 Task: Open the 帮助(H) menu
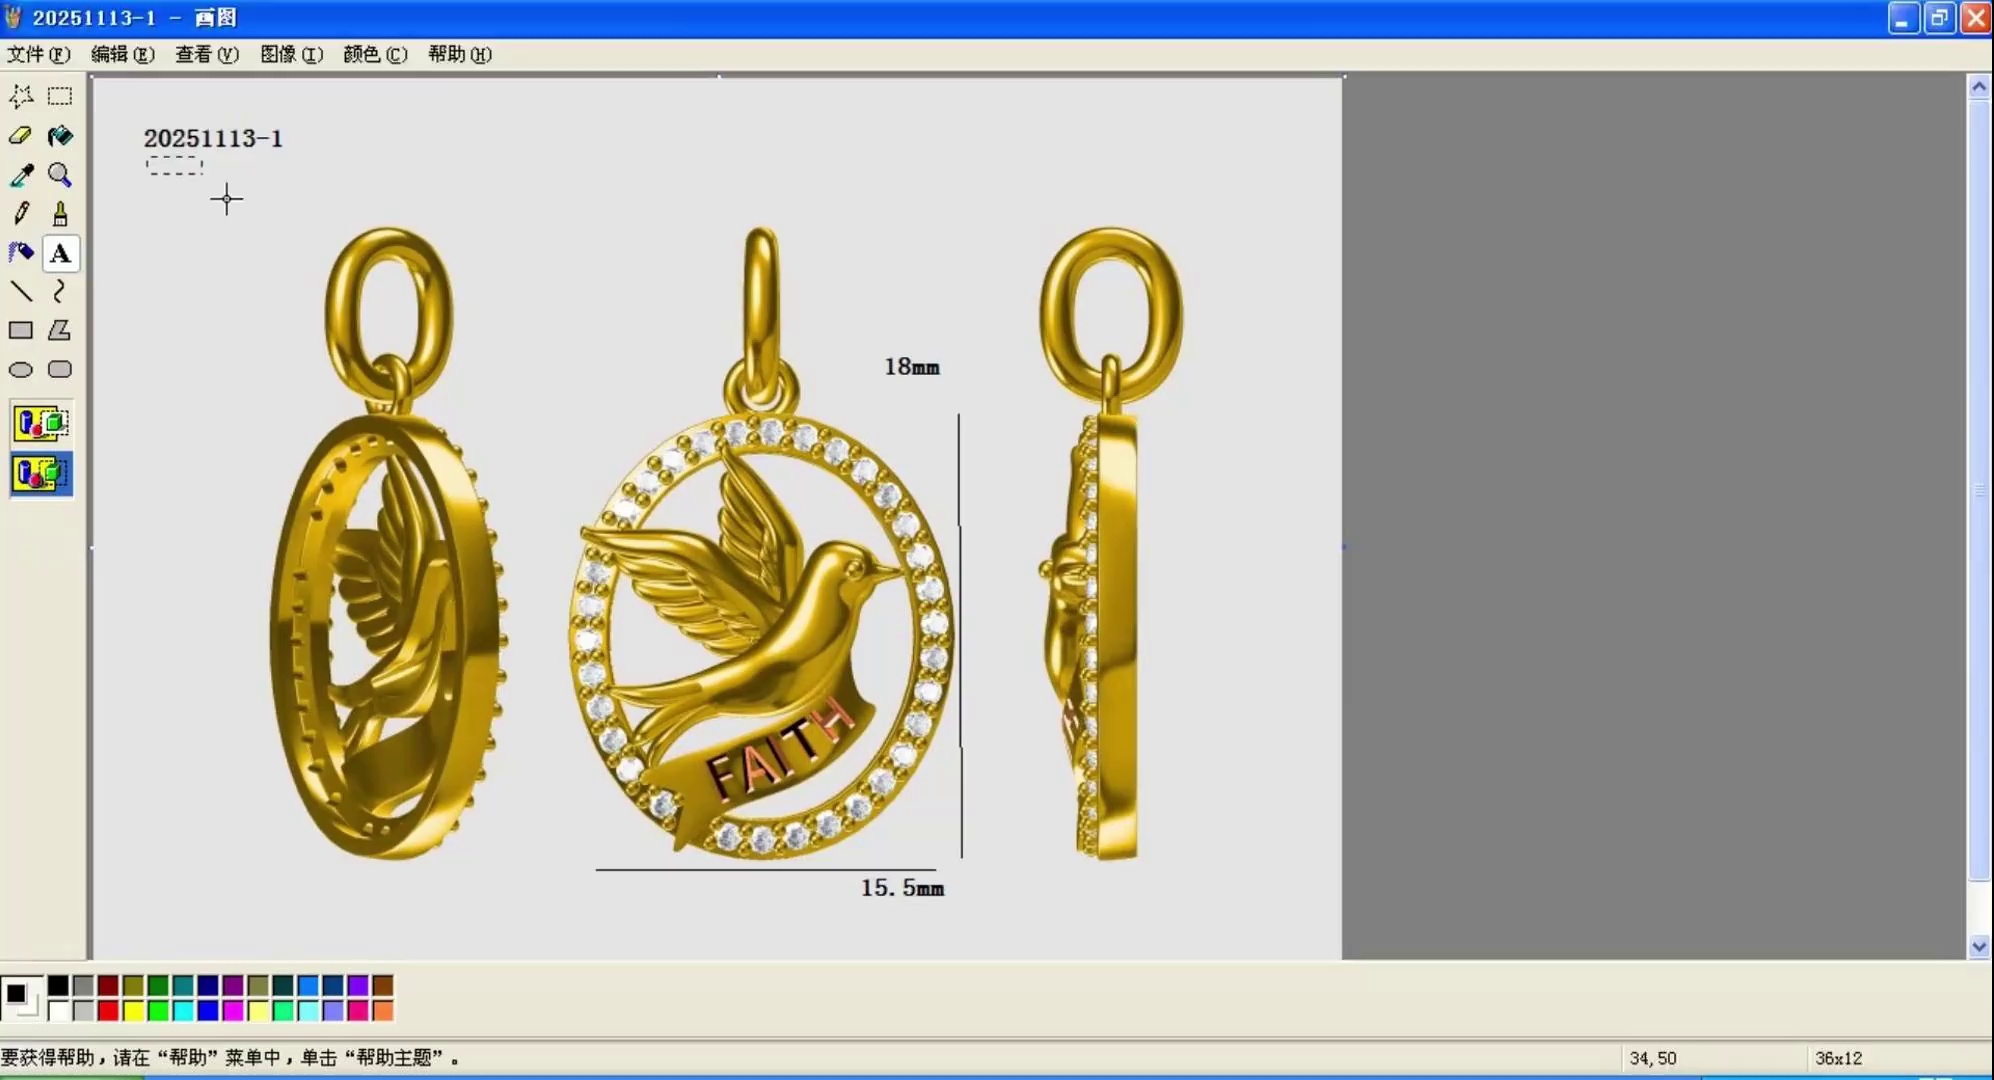459,54
